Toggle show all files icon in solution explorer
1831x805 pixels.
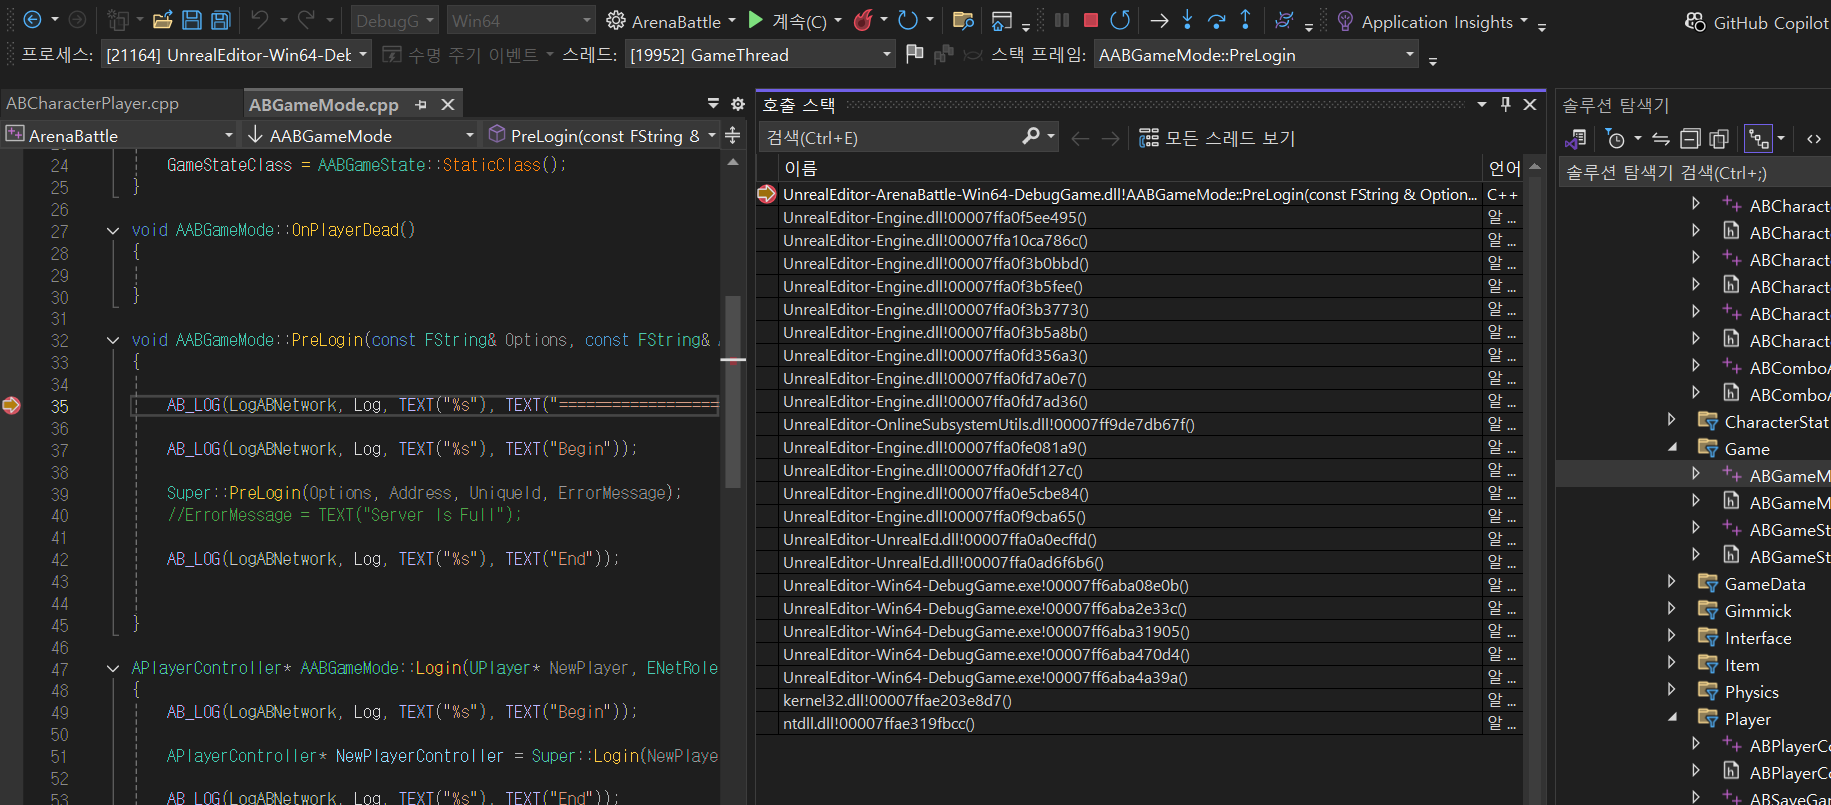click(1719, 139)
